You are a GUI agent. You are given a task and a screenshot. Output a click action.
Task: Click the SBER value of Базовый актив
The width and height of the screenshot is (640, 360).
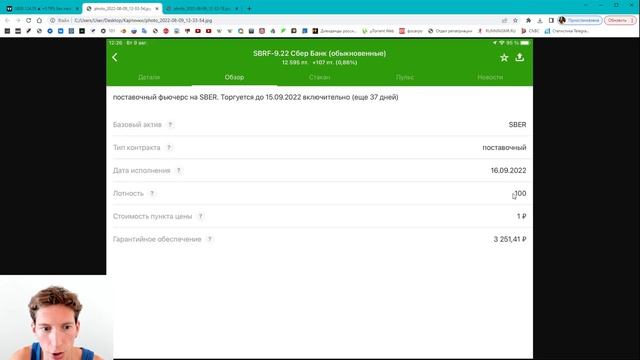517,124
